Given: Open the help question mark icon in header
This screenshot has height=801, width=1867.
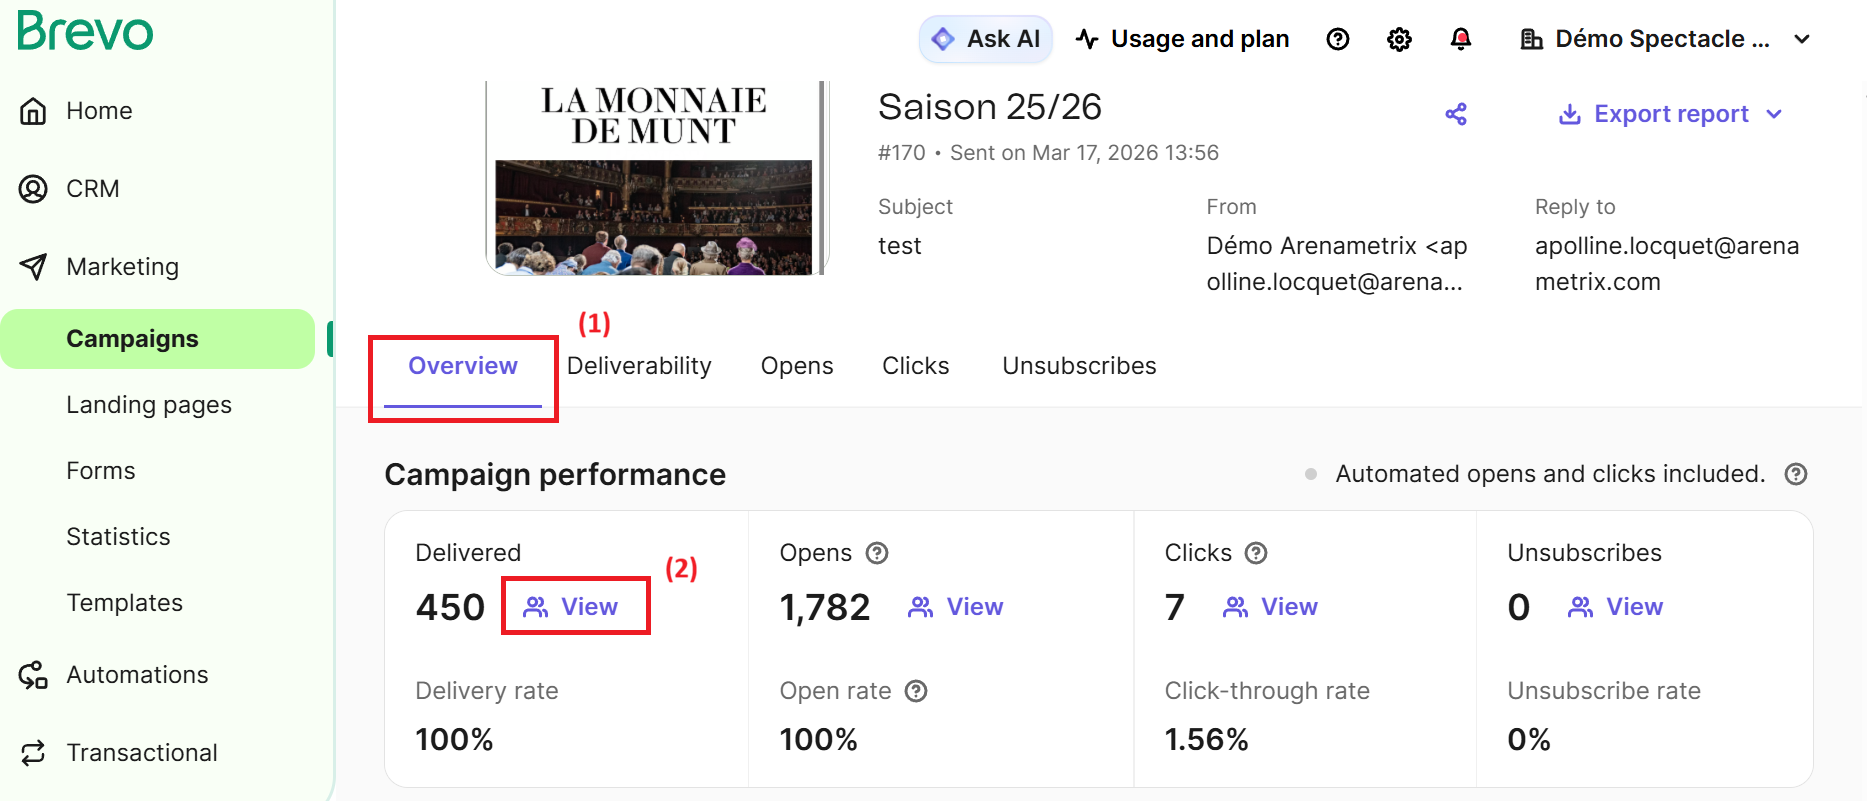Looking at the screenshot, I should [1337, 39].
